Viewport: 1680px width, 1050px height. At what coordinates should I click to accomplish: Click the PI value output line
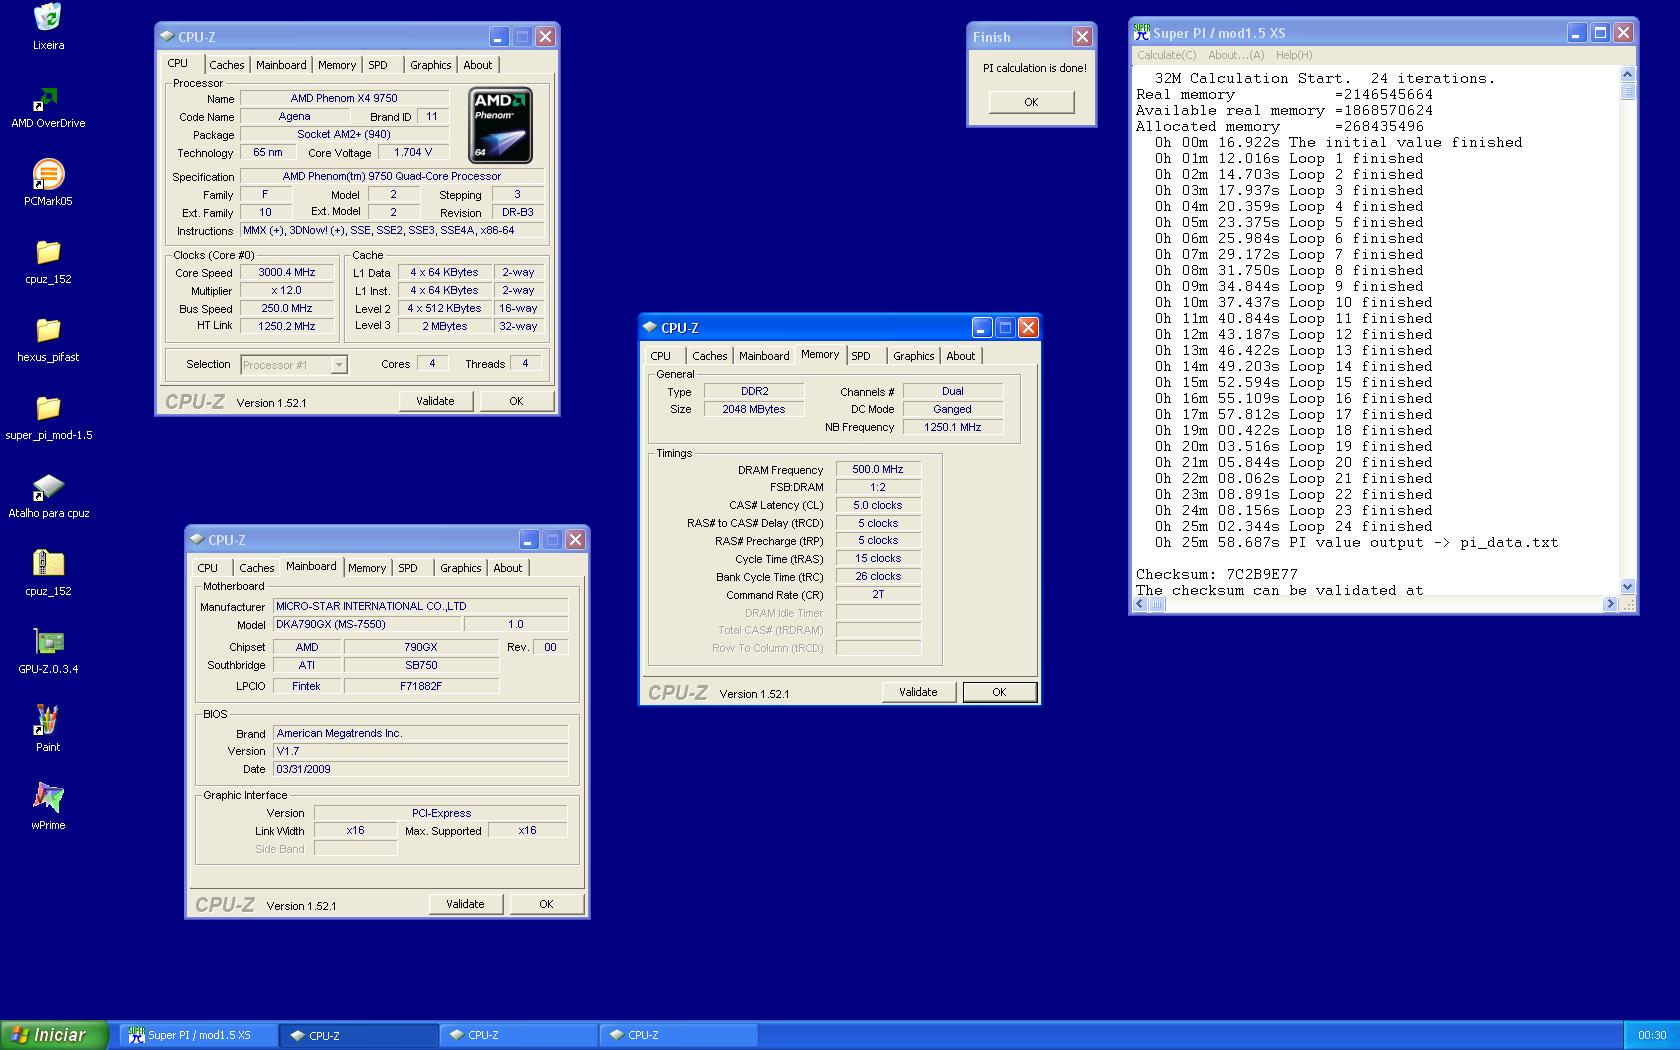tap(1356, 542)
